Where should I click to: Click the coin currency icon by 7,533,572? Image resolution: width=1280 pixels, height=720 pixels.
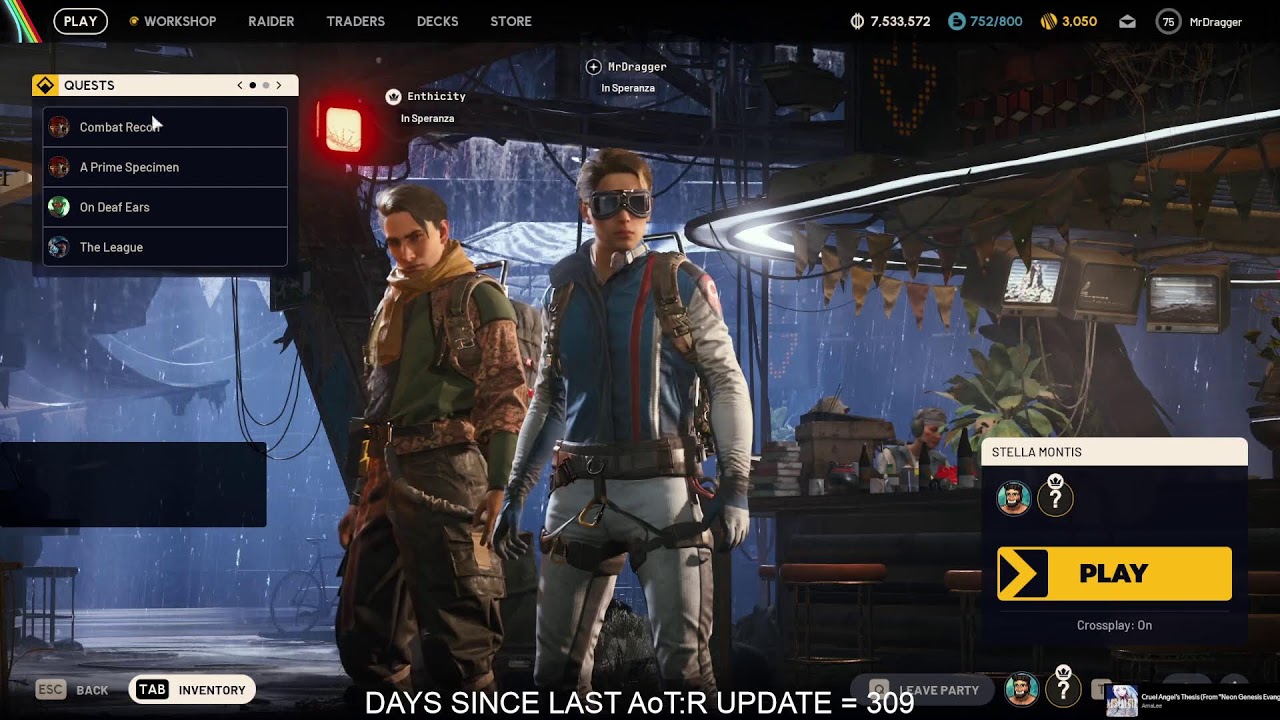click(x=857, y=21)
